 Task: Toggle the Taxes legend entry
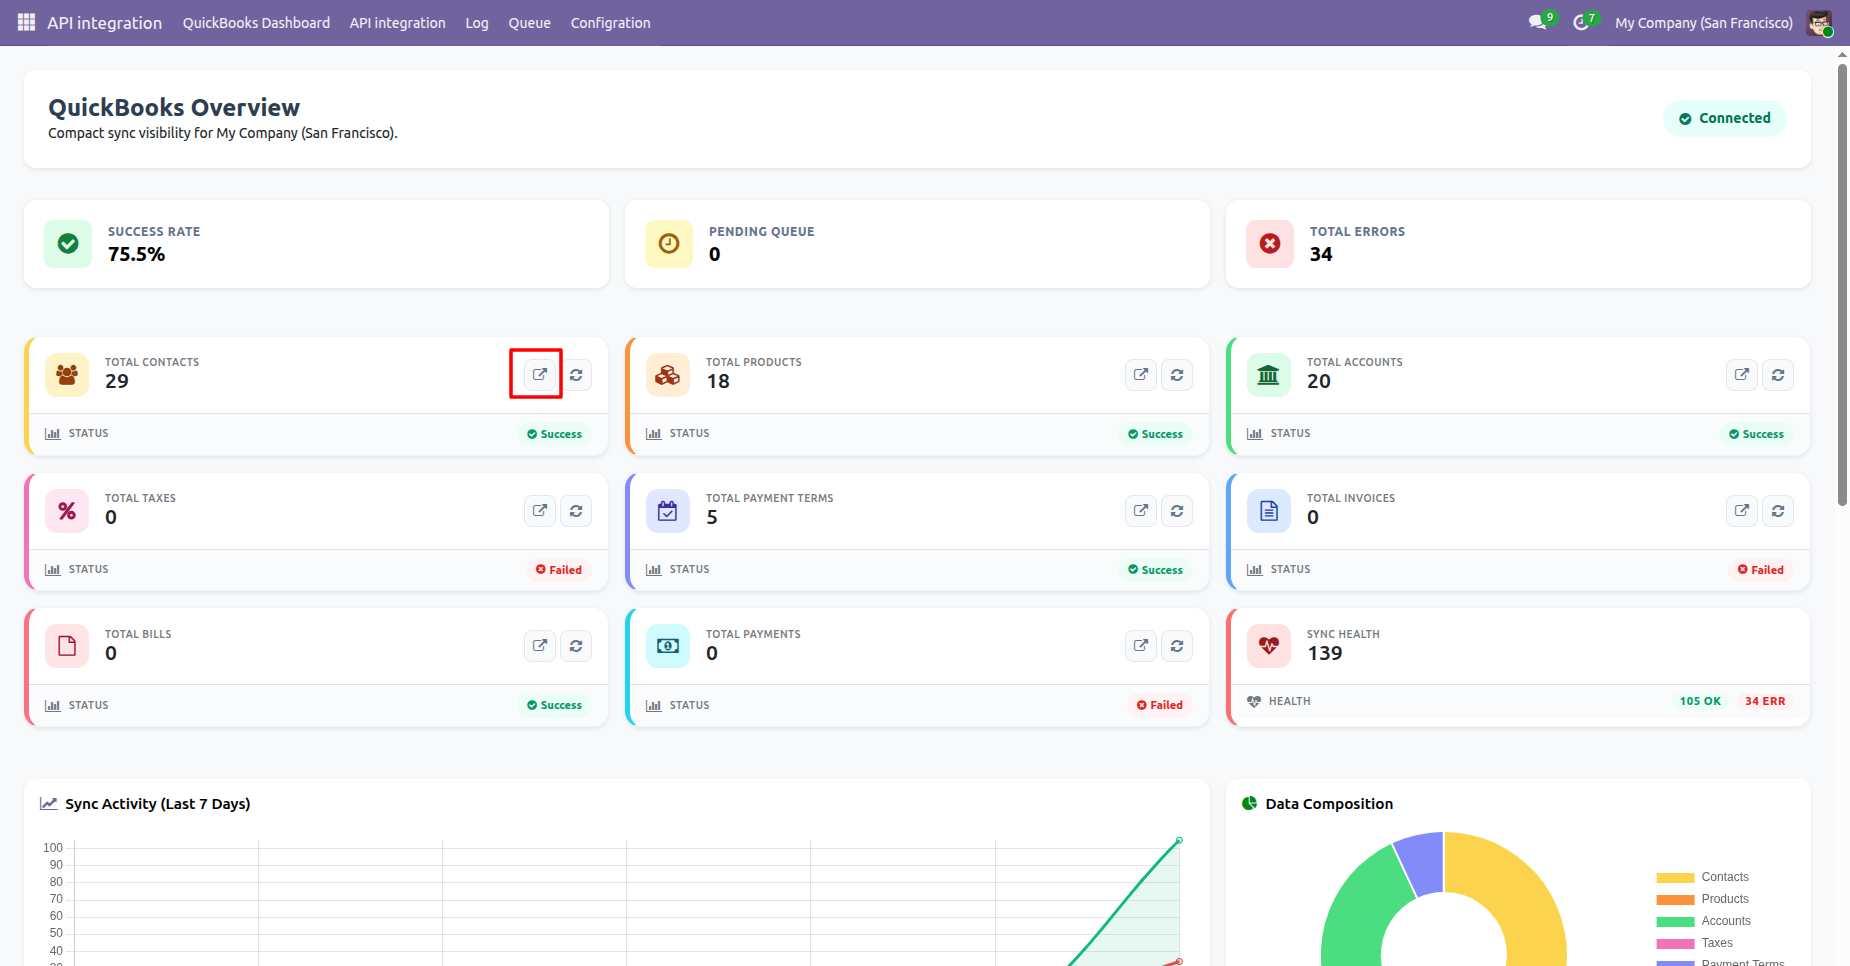click(x=1694, y=943)
